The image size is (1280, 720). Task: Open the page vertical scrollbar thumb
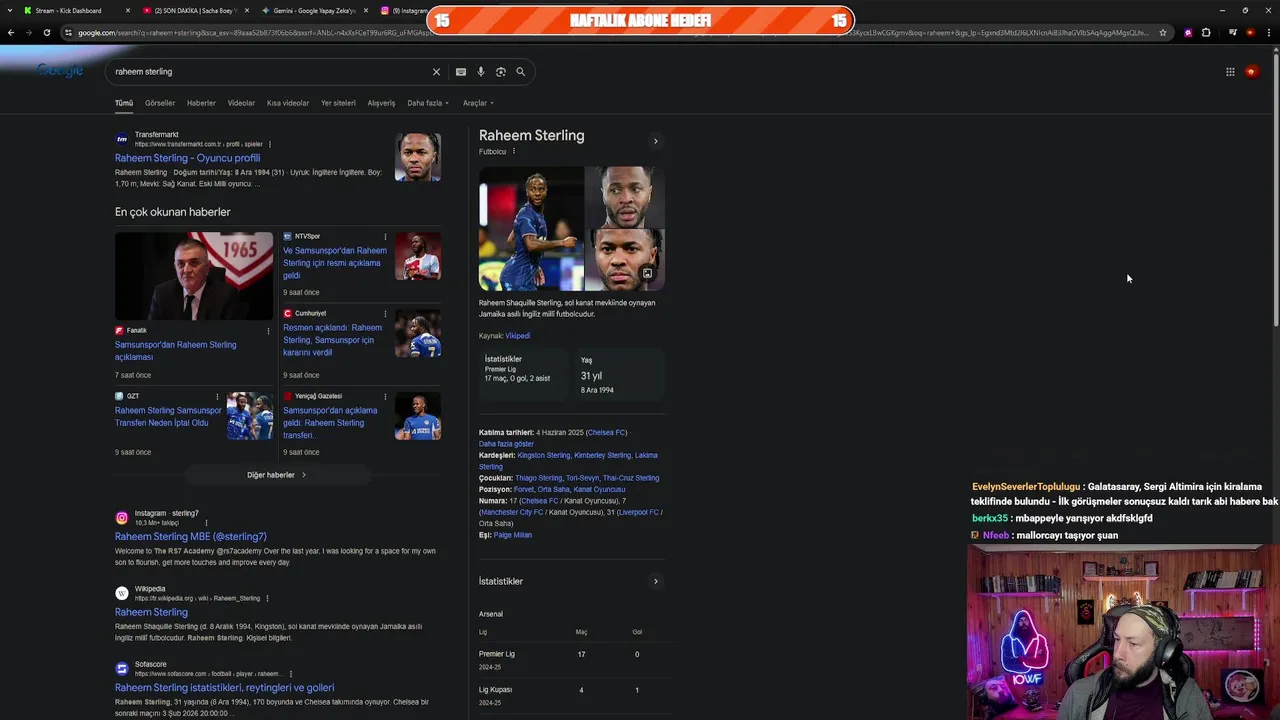(x=1275, y=190)
